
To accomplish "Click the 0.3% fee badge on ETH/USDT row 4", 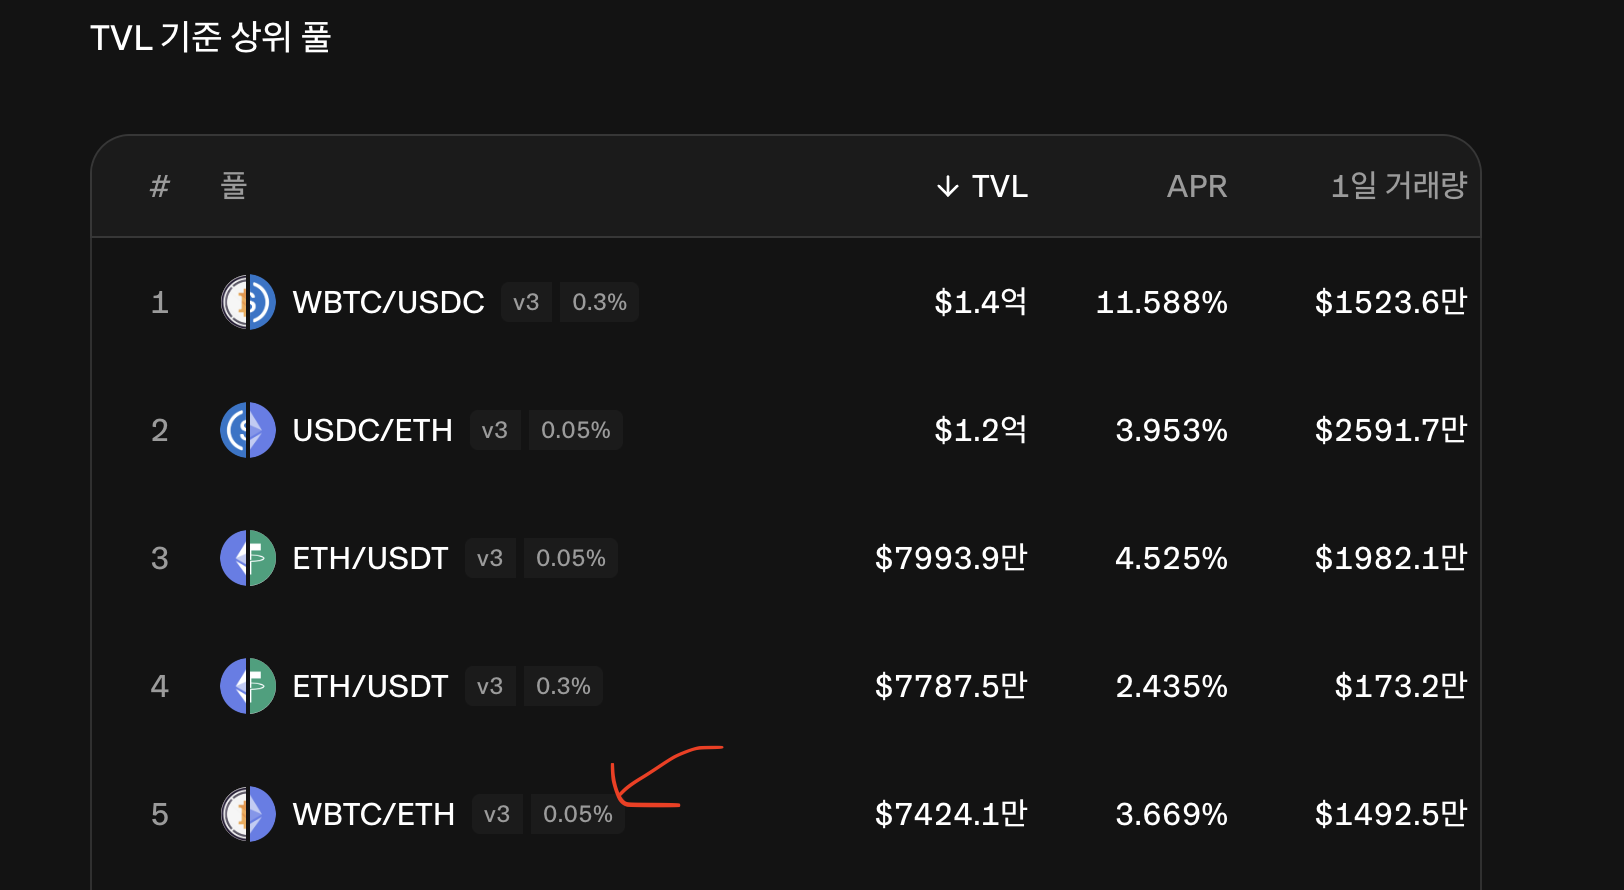I will coord(563,685).
